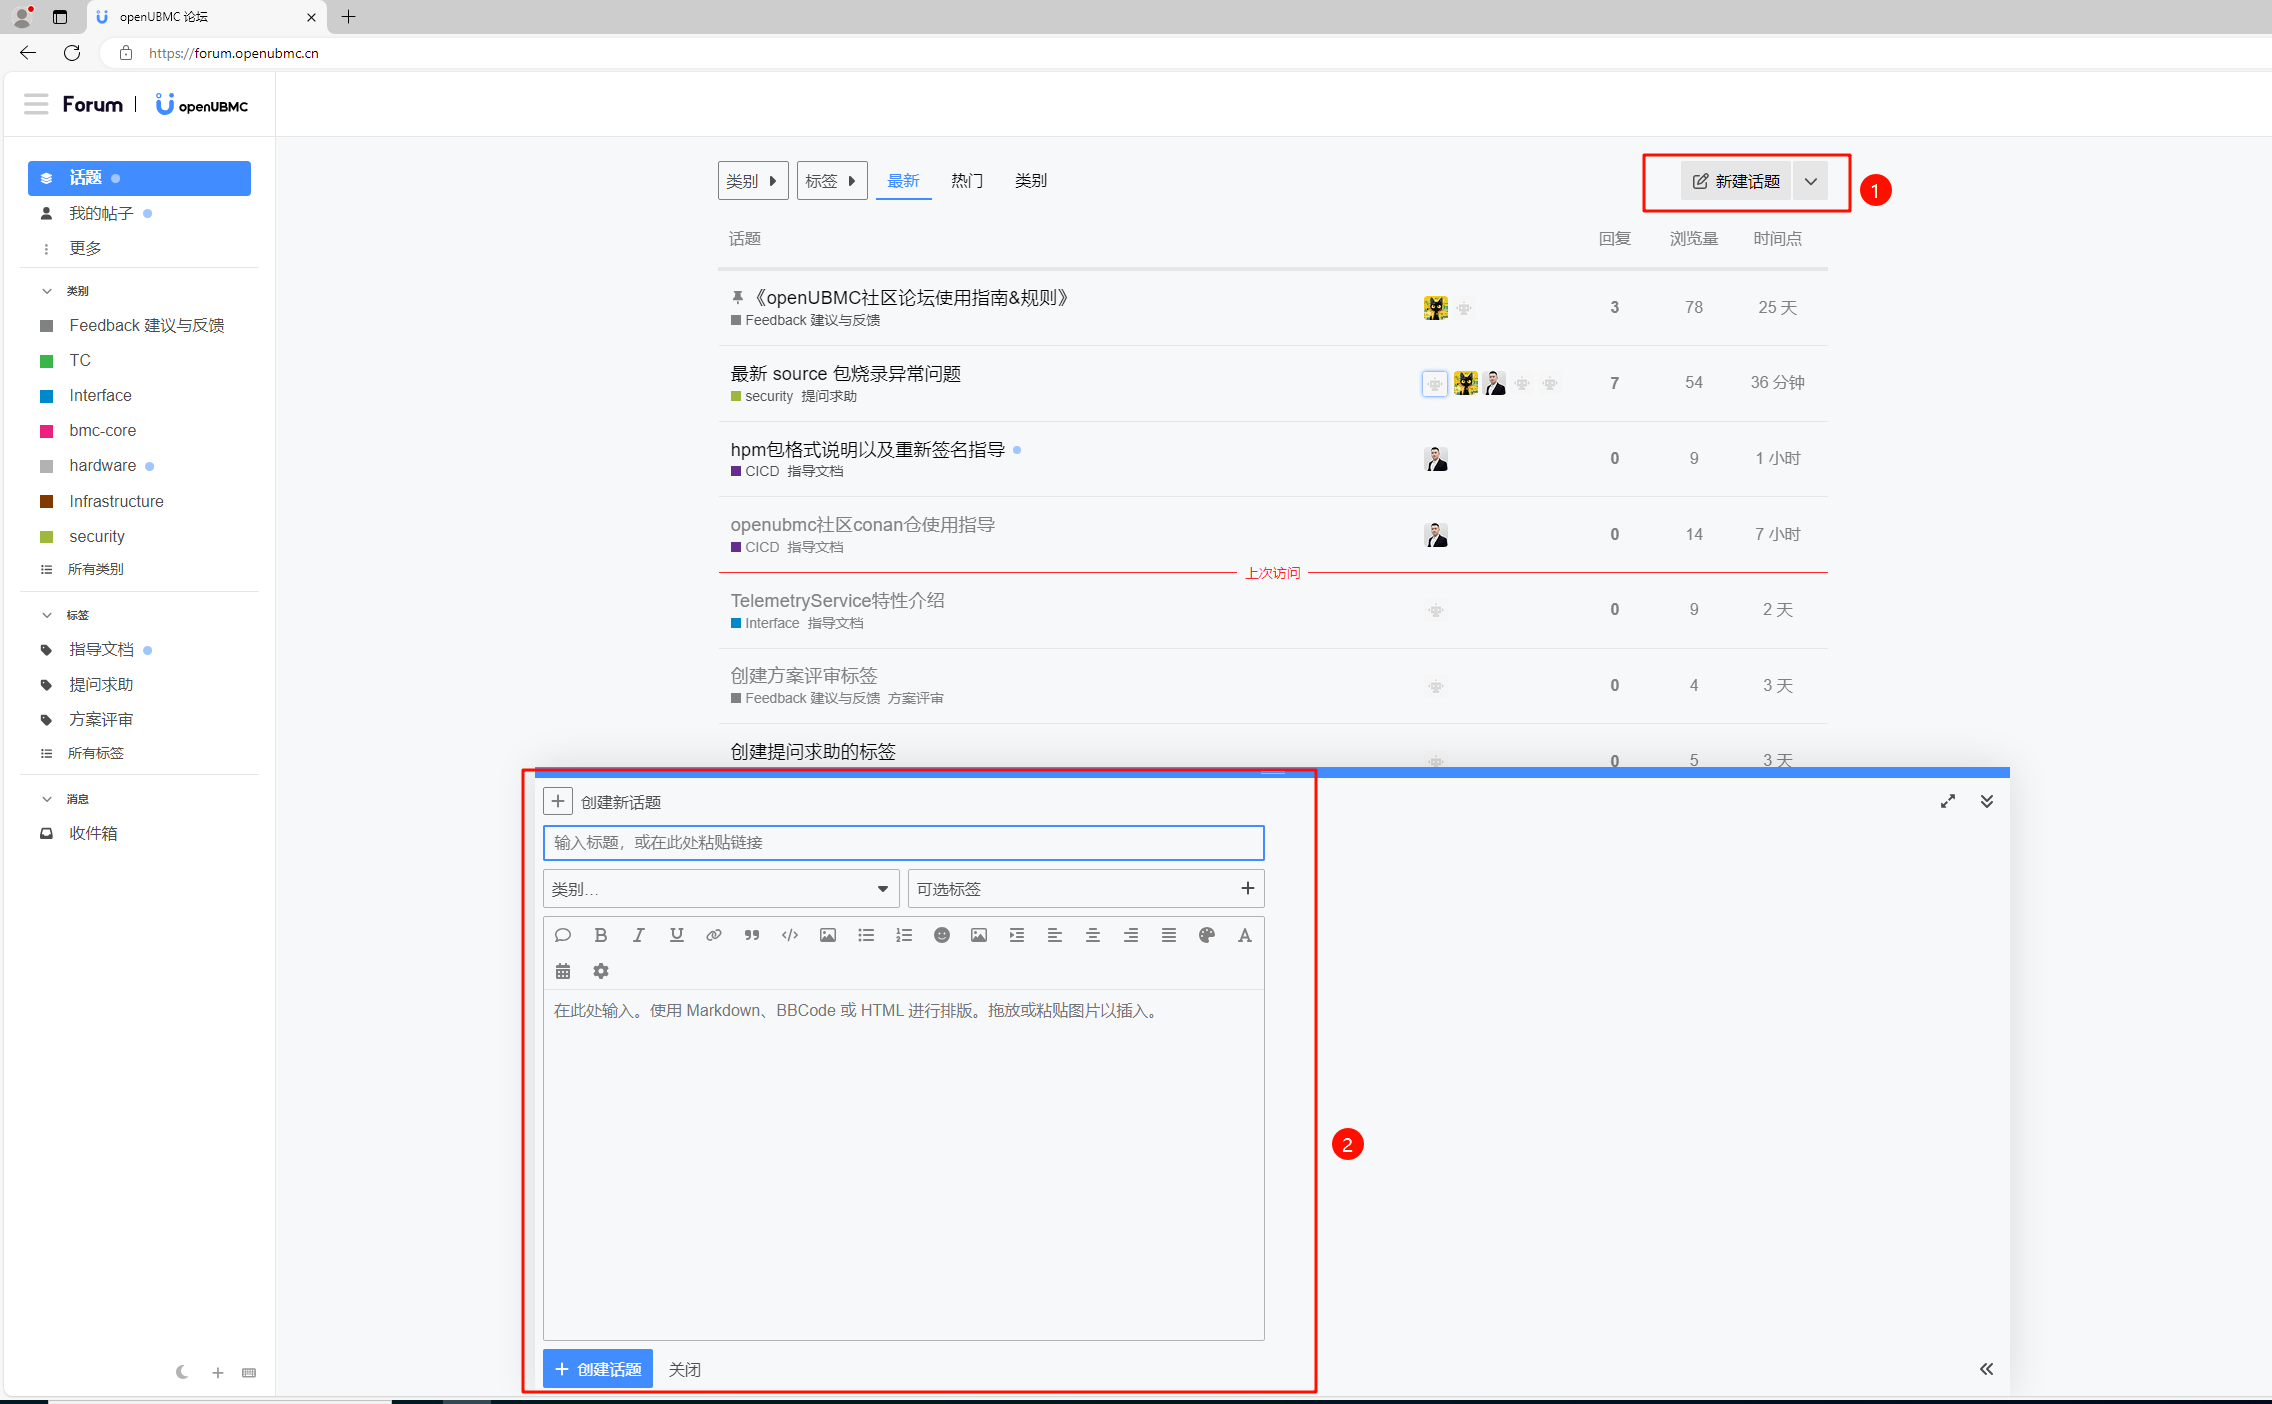Insert a blockquote using the quote icon
Viewport: 2272px width, 1404px height.
pyautogui.click(x=752, y=935)
